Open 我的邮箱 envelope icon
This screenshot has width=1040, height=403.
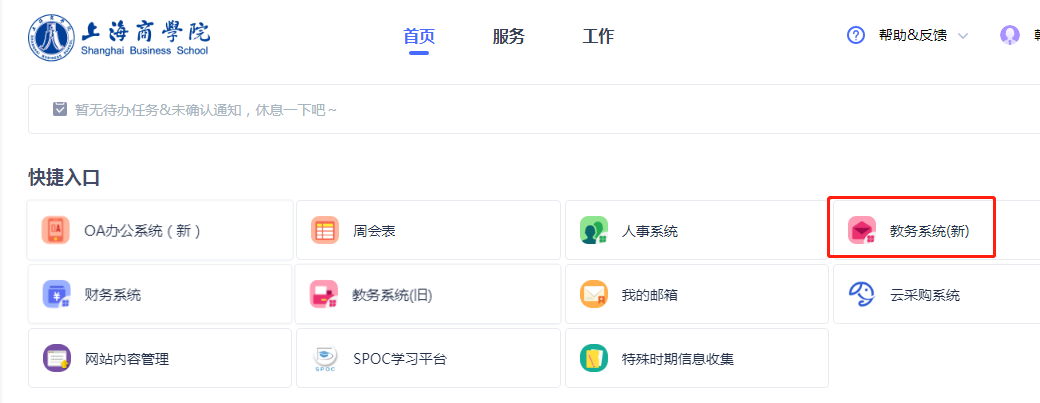coord(593,294)
